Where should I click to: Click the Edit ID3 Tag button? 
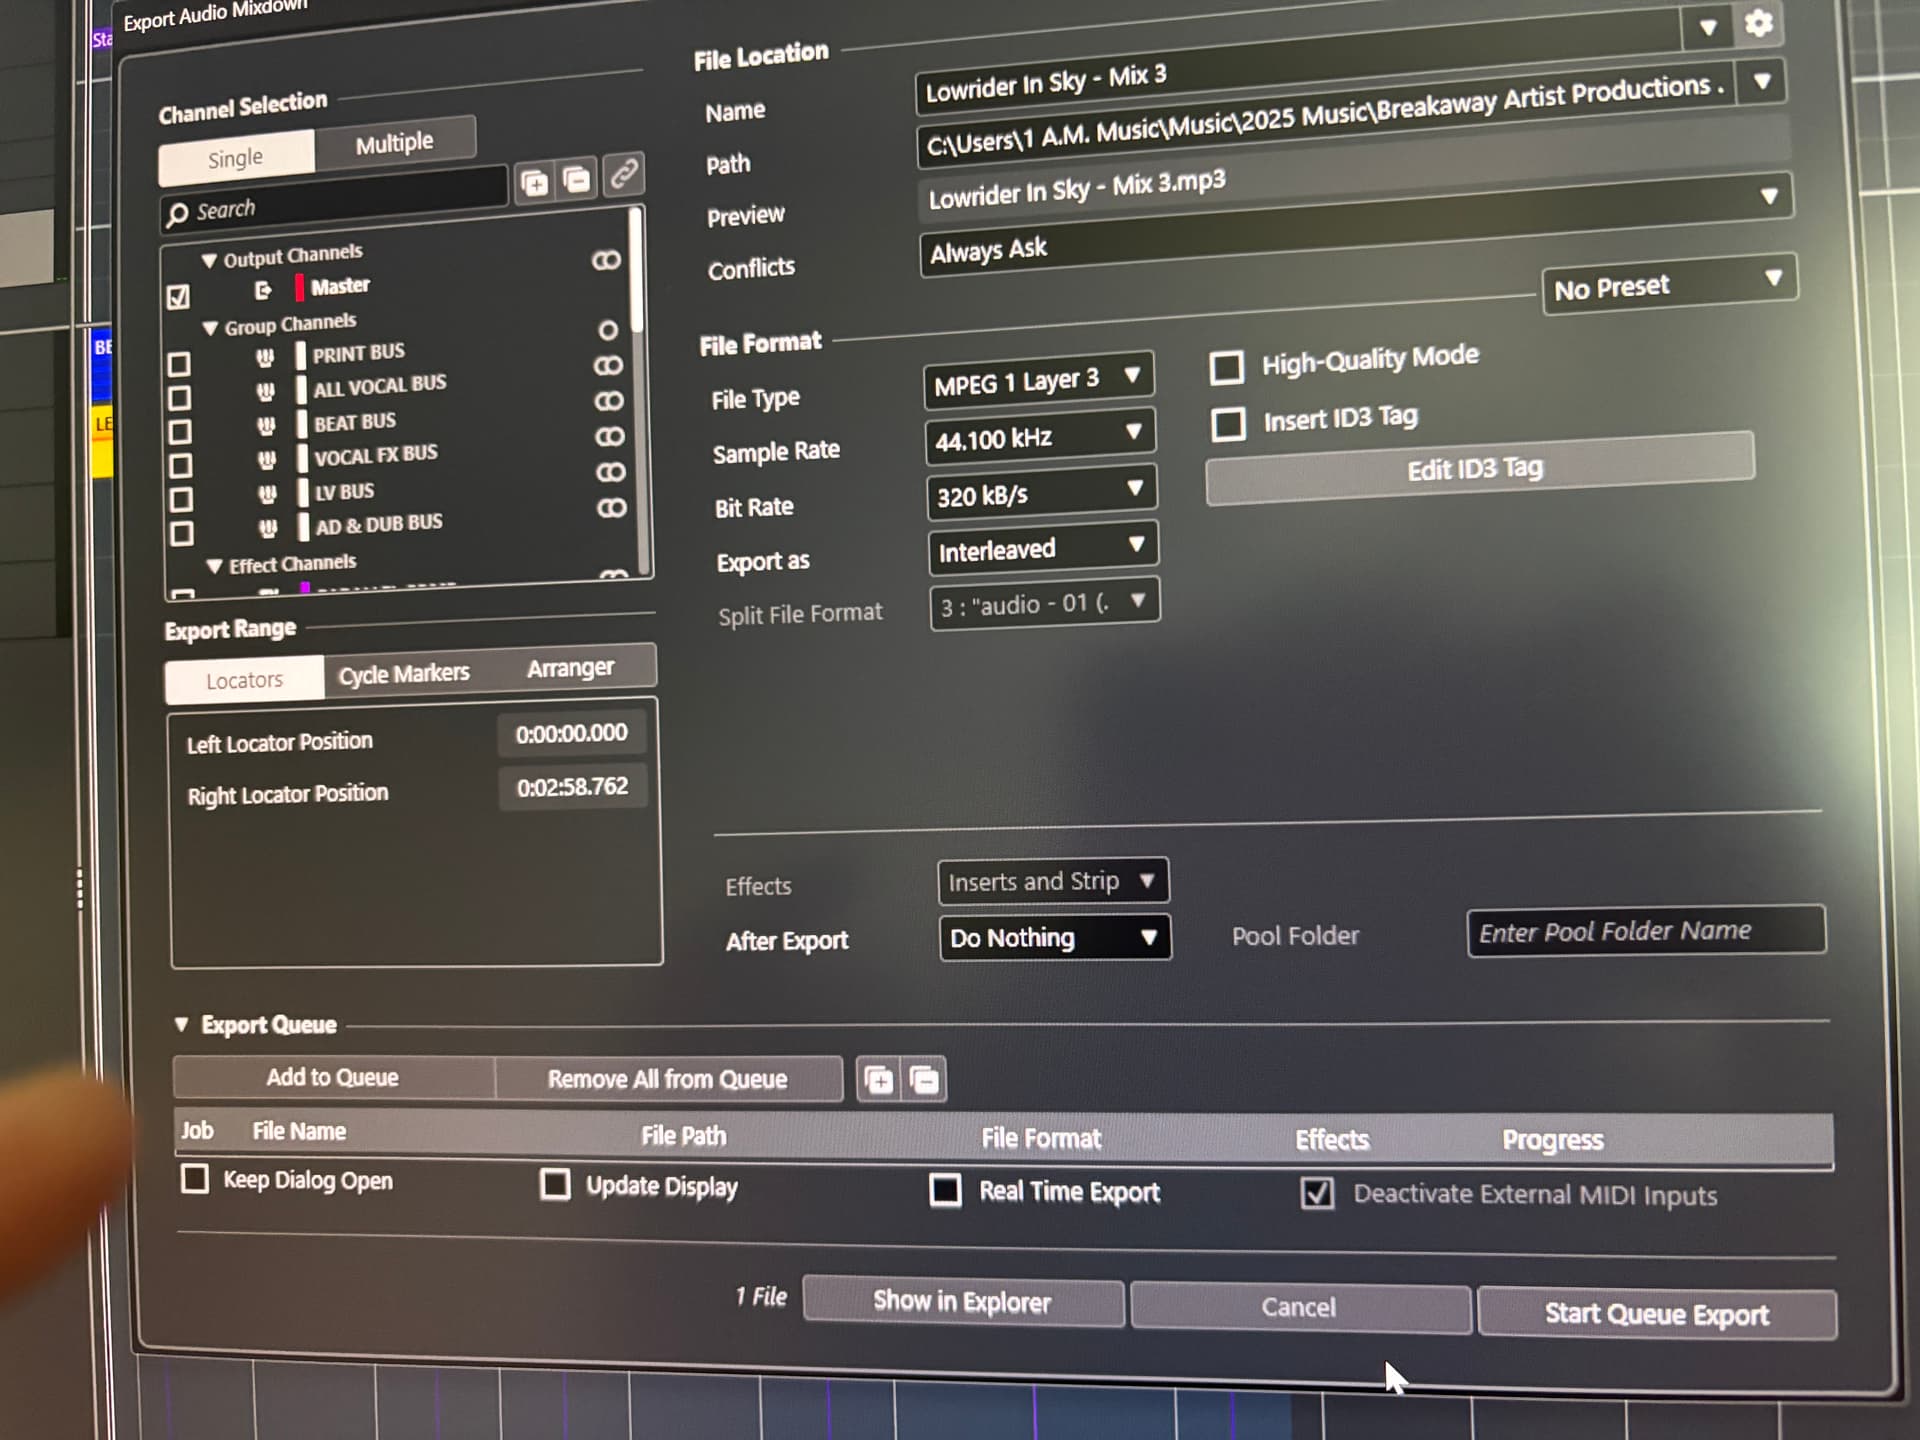pos(1479,468)
